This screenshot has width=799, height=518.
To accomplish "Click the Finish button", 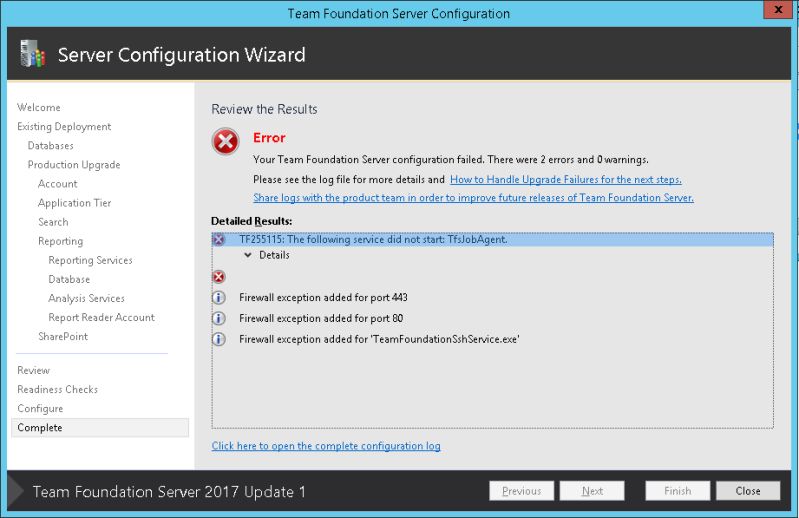I will [677, 491].
